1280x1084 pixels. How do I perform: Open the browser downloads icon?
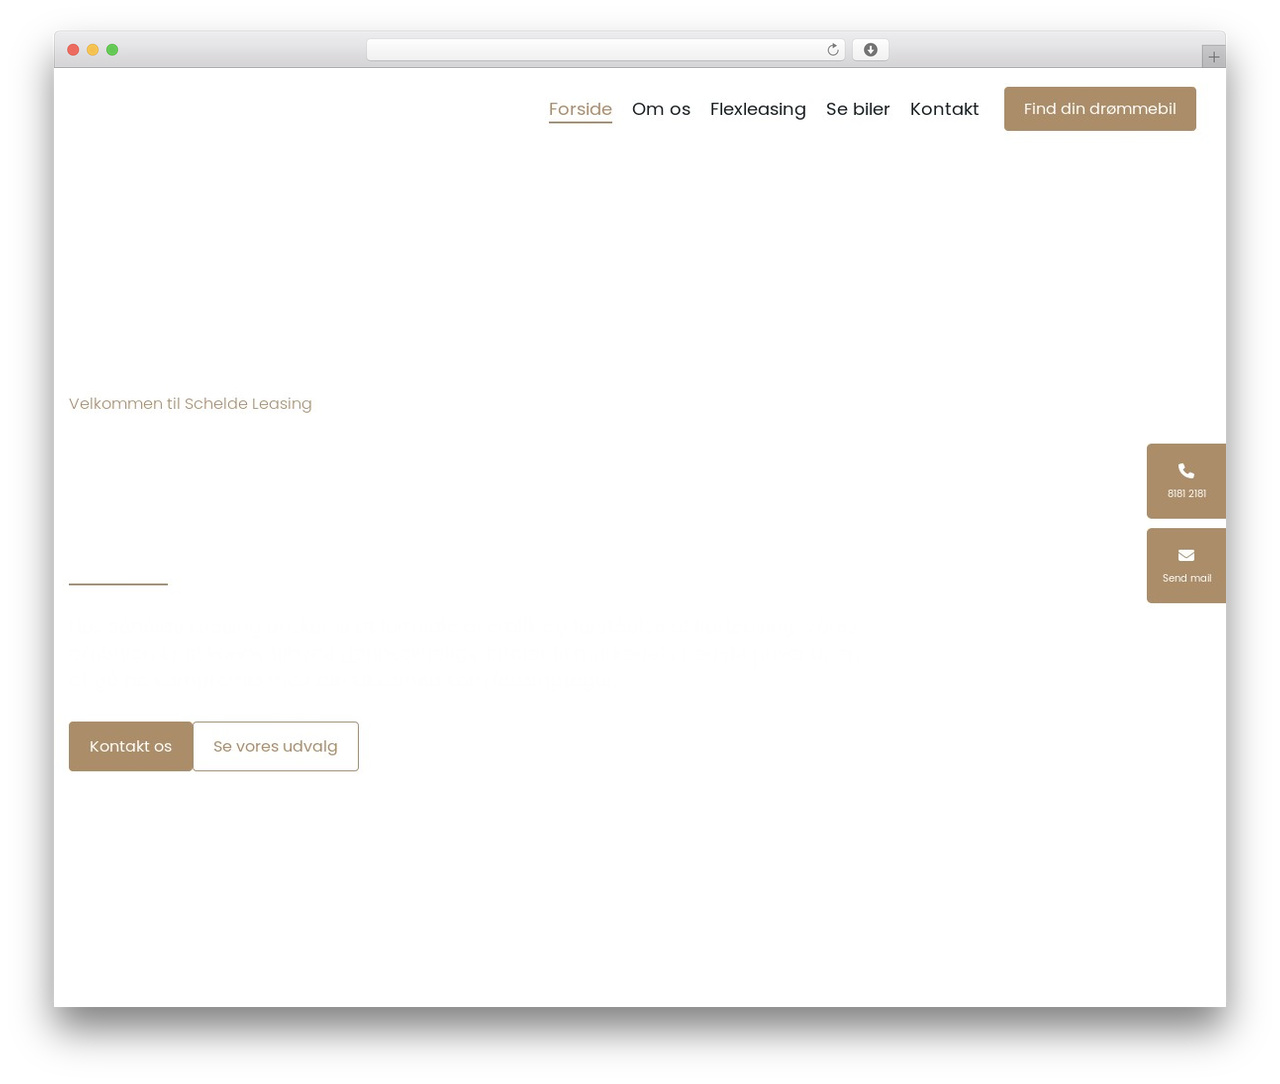click(870, 50)
